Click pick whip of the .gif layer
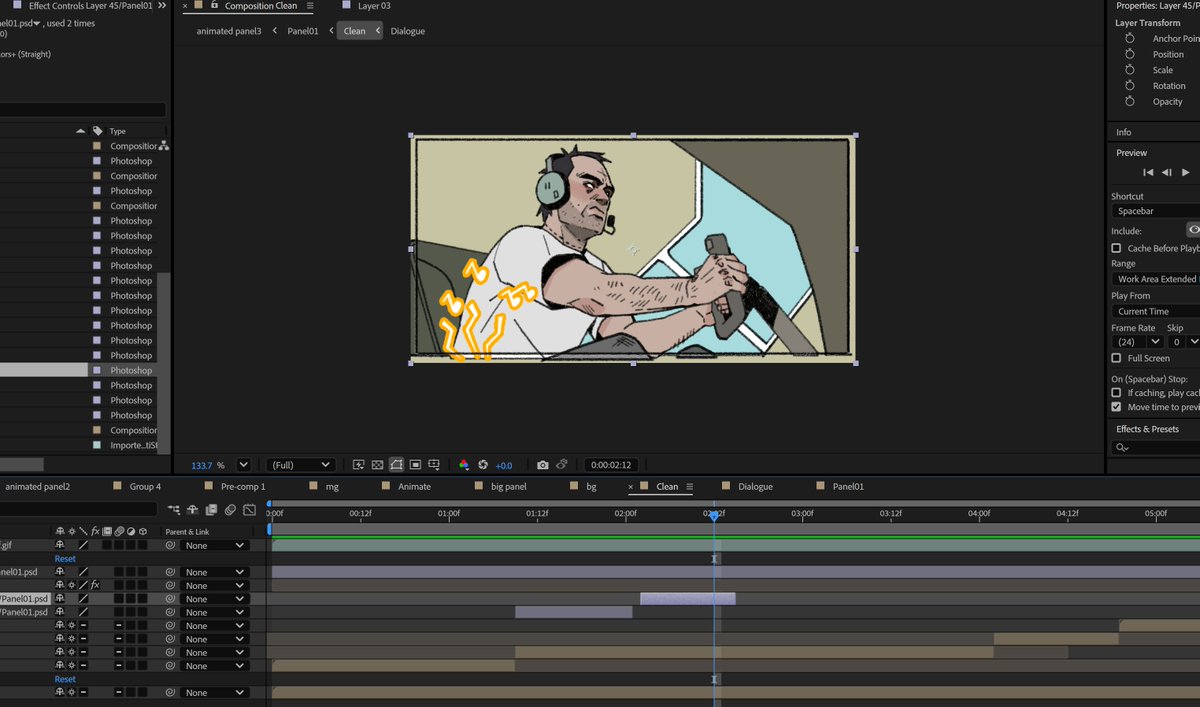 170,546
